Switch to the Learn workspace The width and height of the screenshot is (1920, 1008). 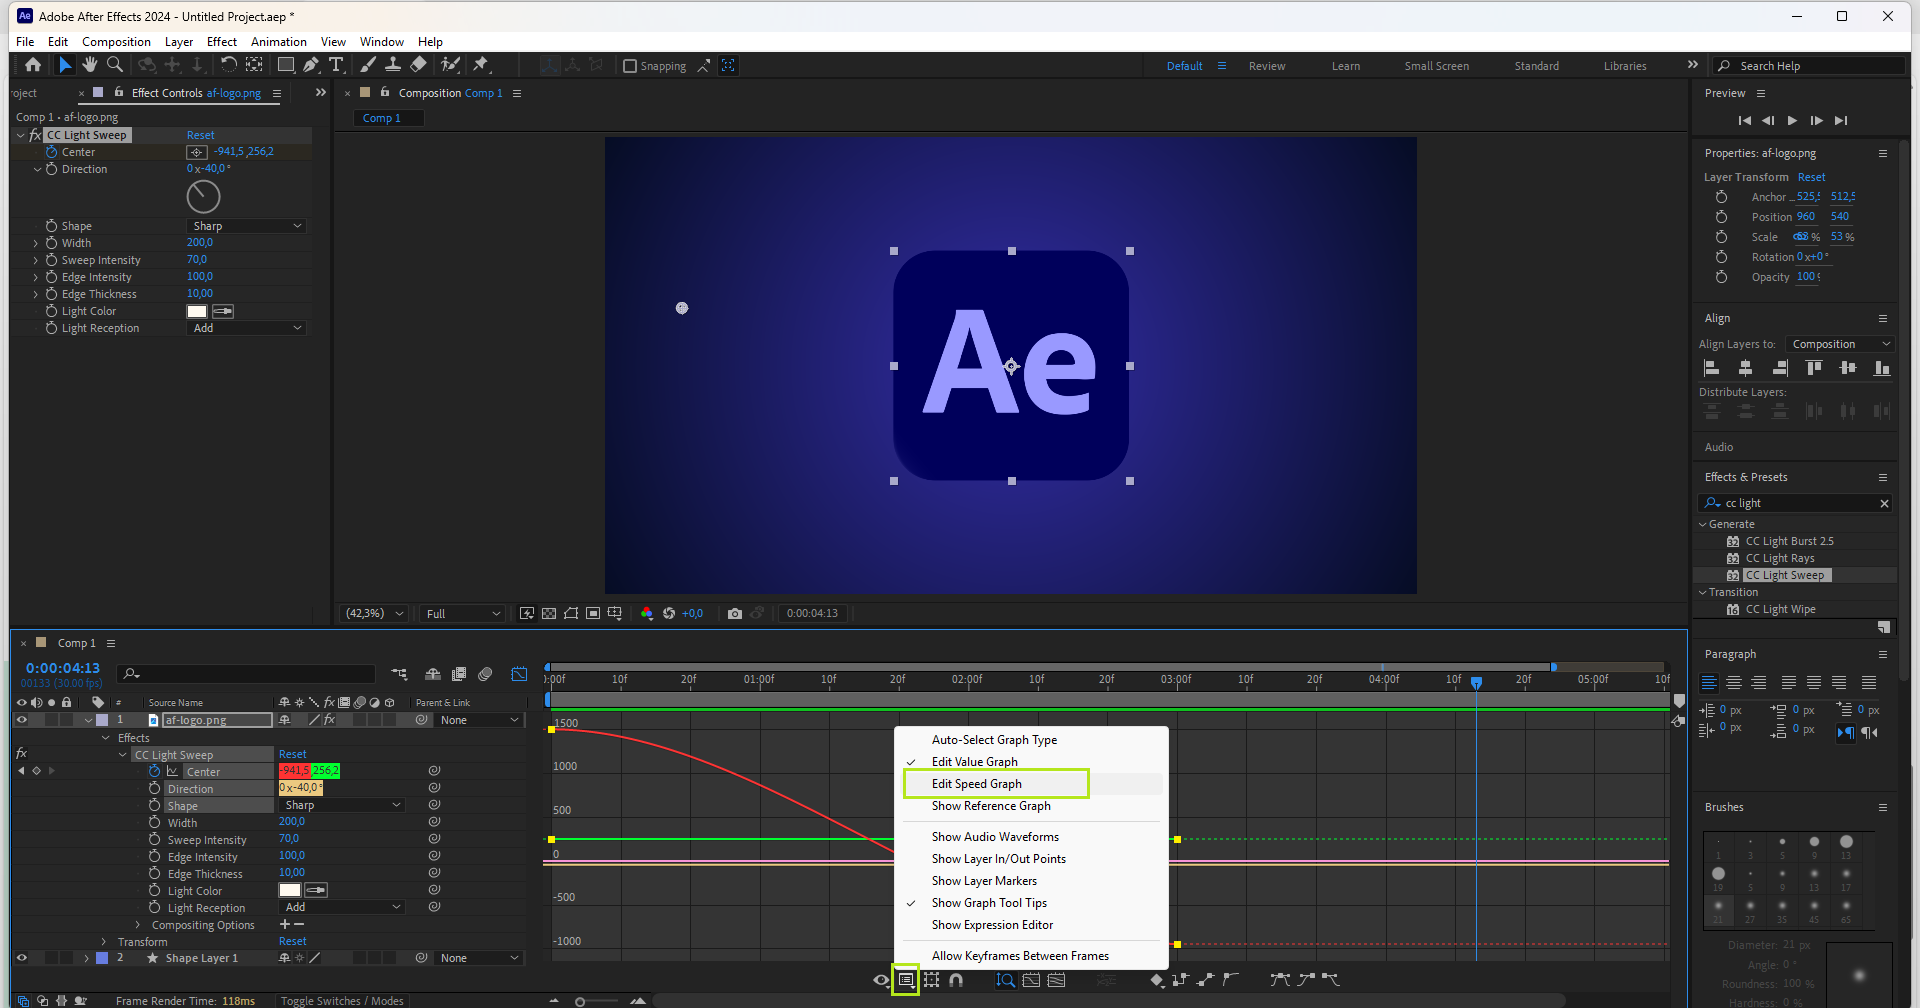1345,66
